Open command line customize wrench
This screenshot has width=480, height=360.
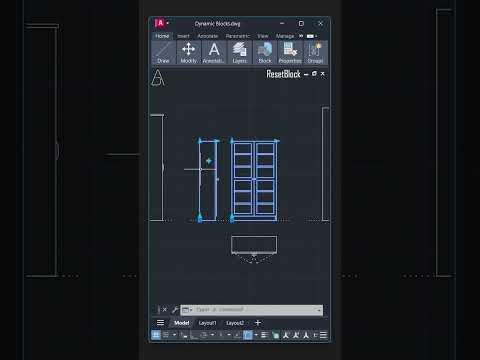coord(175,310)
